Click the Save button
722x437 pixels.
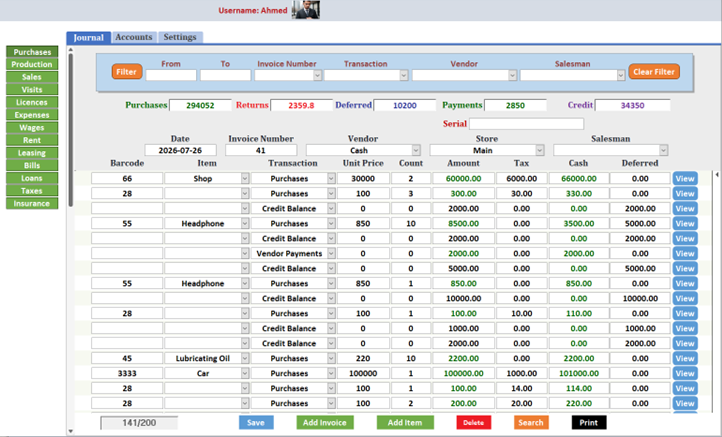tap(256, 422)
